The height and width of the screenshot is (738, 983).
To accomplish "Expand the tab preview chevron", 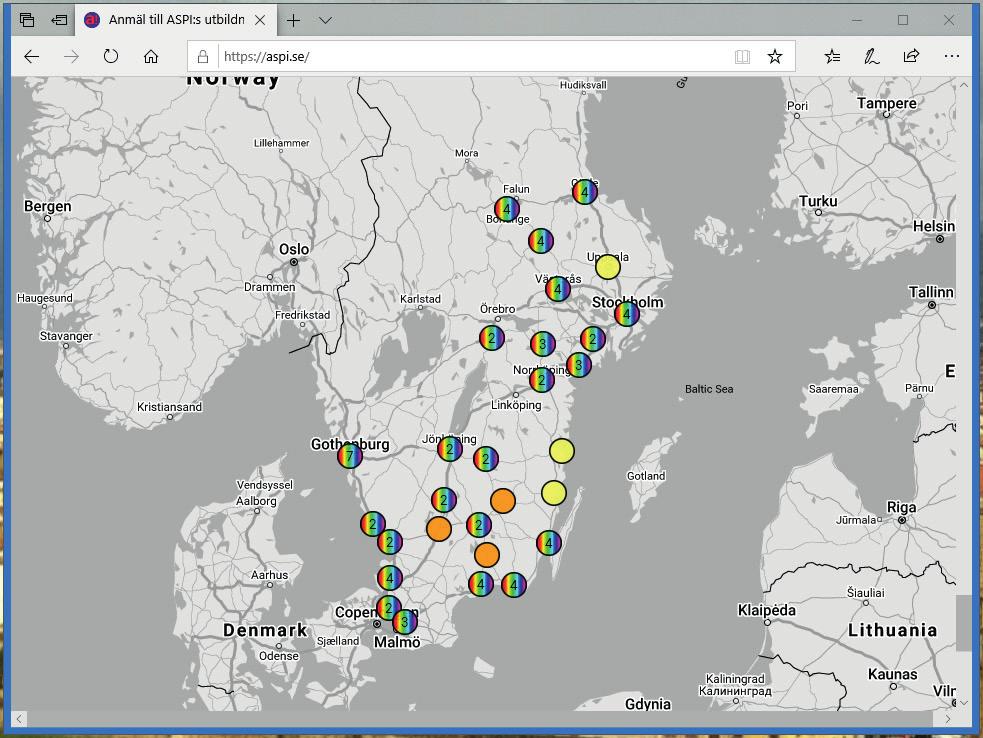I will [x=325, y=20].
